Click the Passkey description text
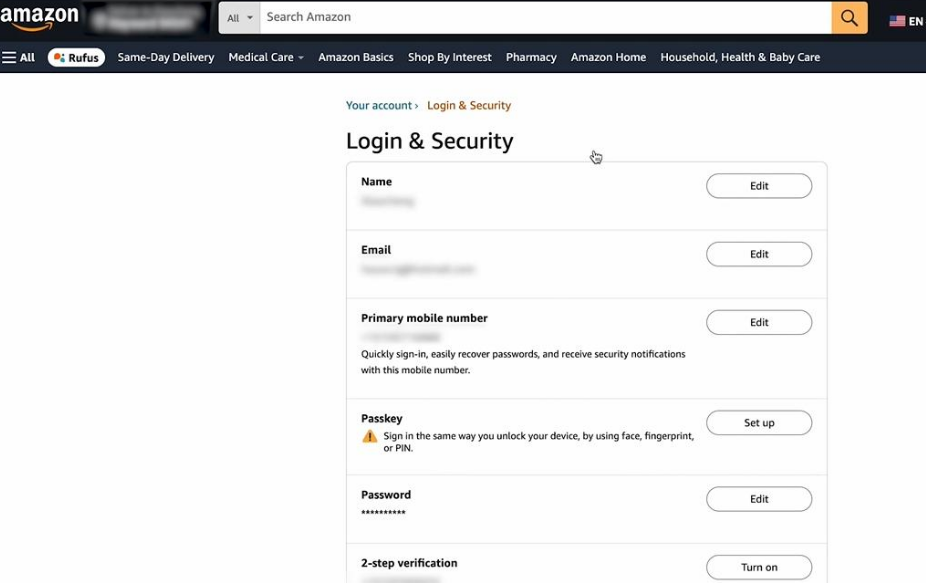926x583 pixels. click(x=539, y=442)
